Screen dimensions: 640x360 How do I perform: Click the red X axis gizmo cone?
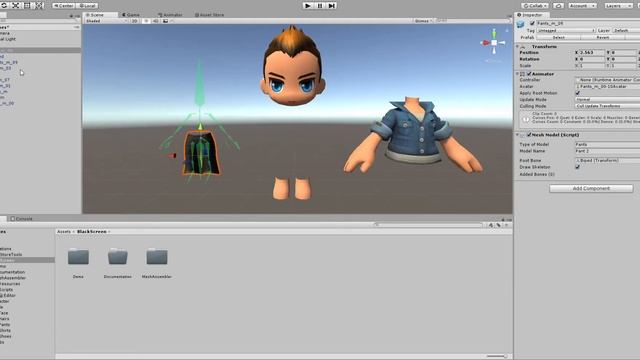486,42
